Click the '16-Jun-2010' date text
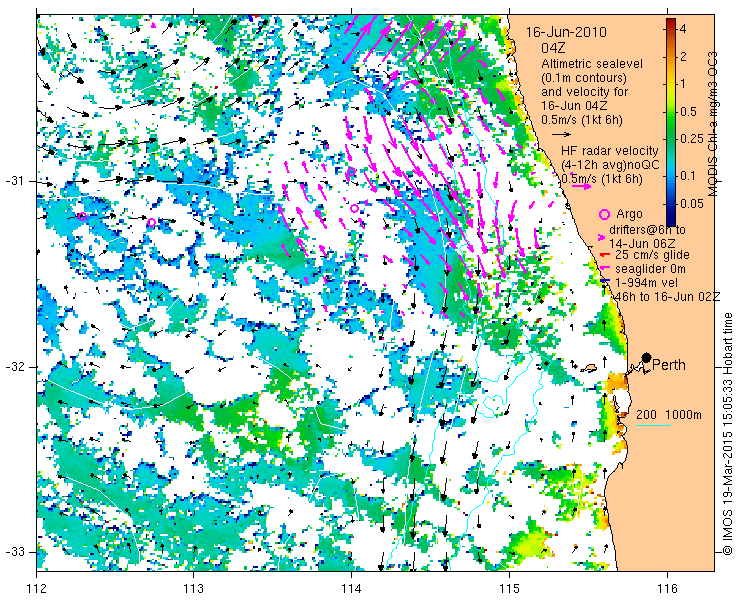The image size is (740, 600). coord(566,33)
